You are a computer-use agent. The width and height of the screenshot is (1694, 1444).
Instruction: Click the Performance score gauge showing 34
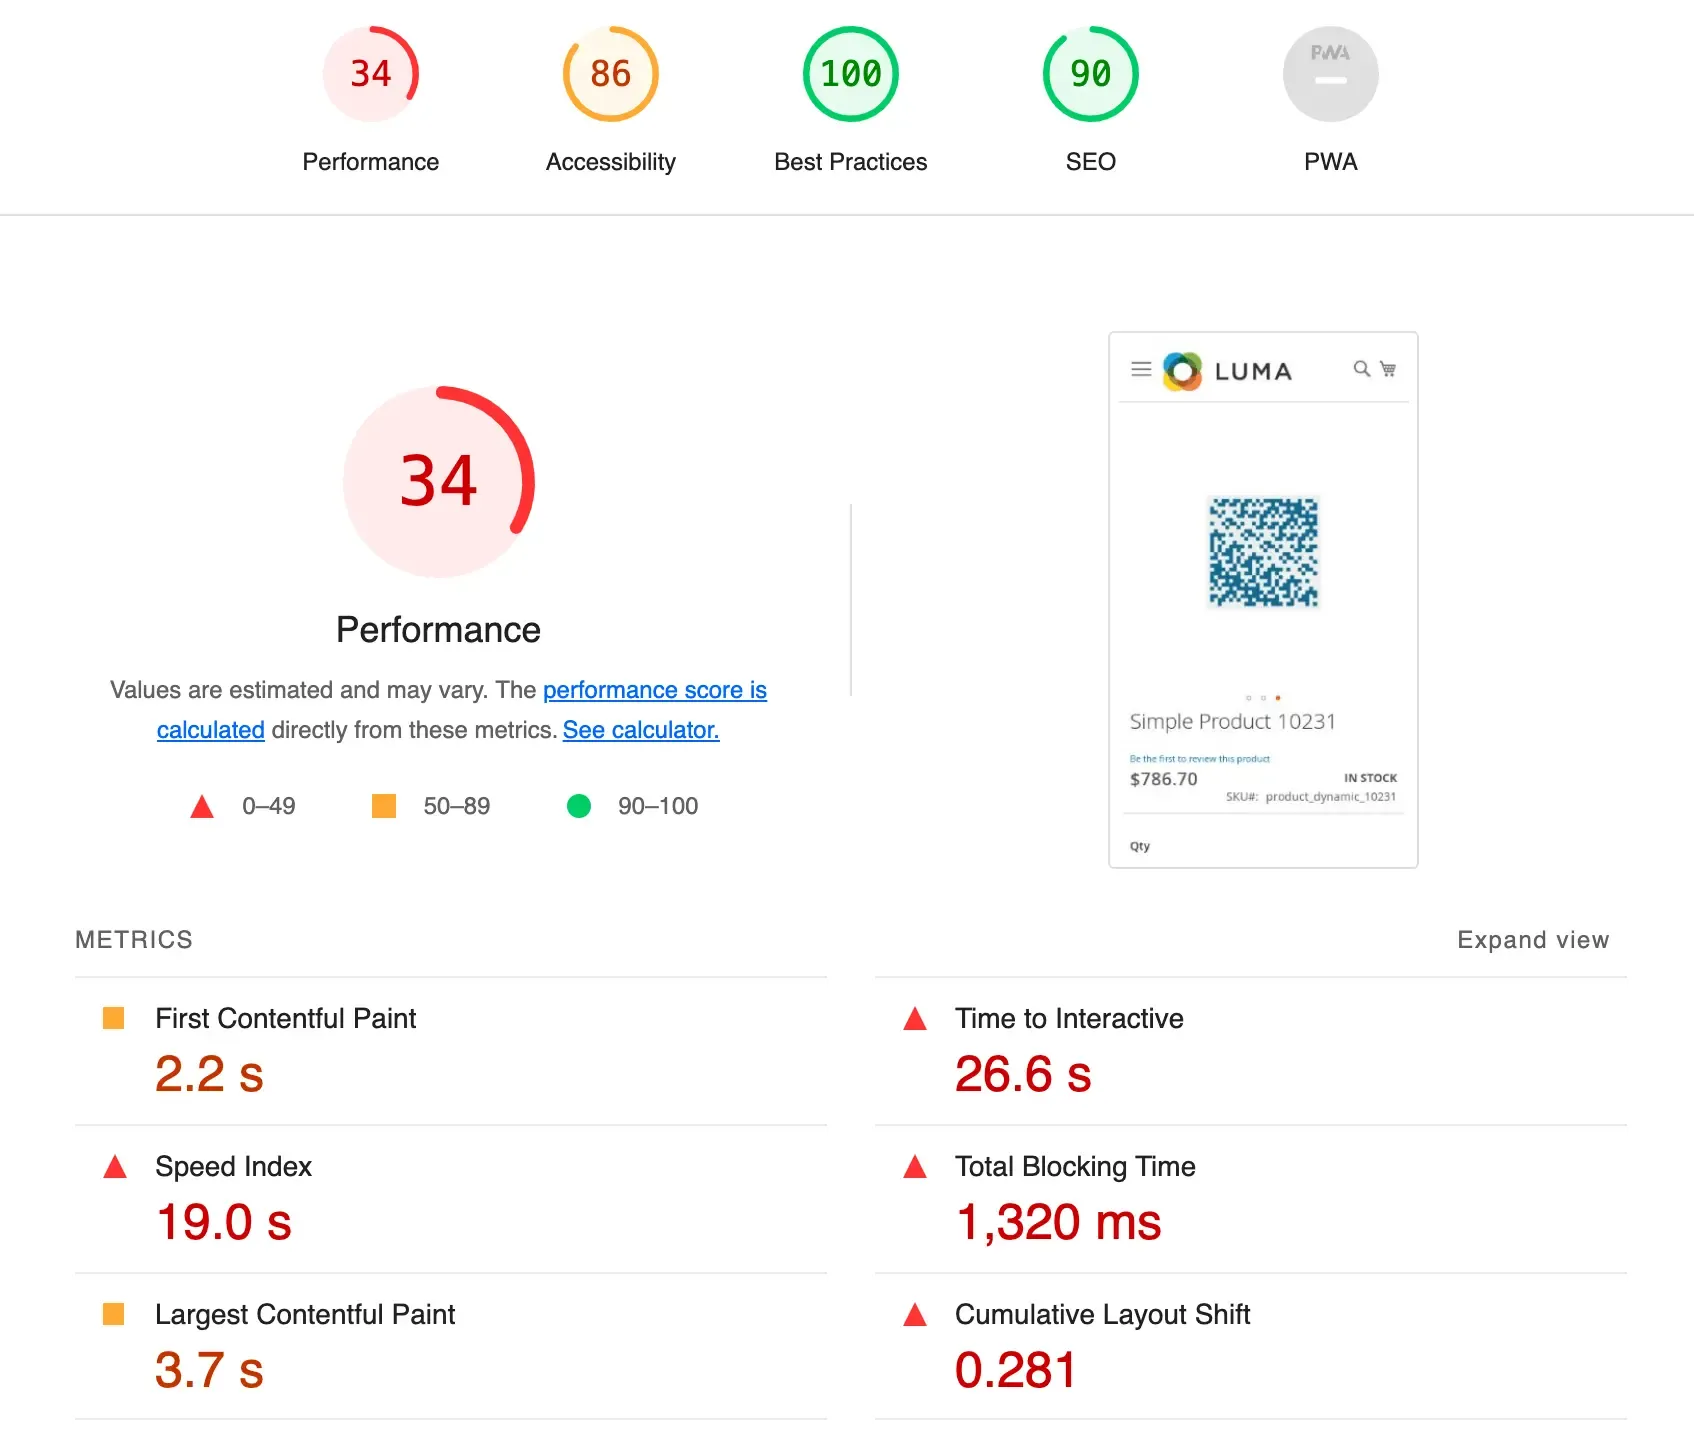(370, 74)
